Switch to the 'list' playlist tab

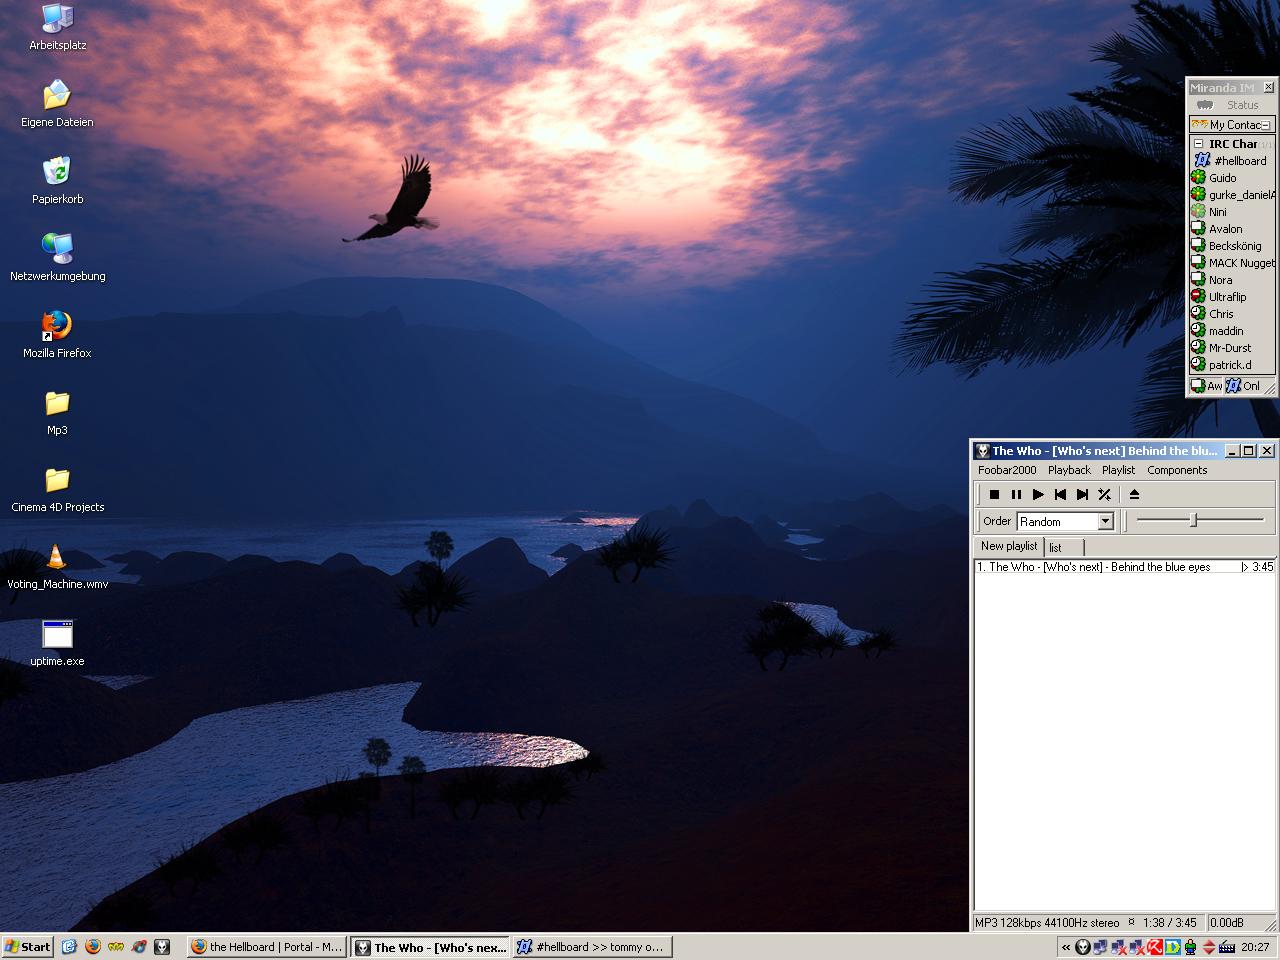[1056, 548]
